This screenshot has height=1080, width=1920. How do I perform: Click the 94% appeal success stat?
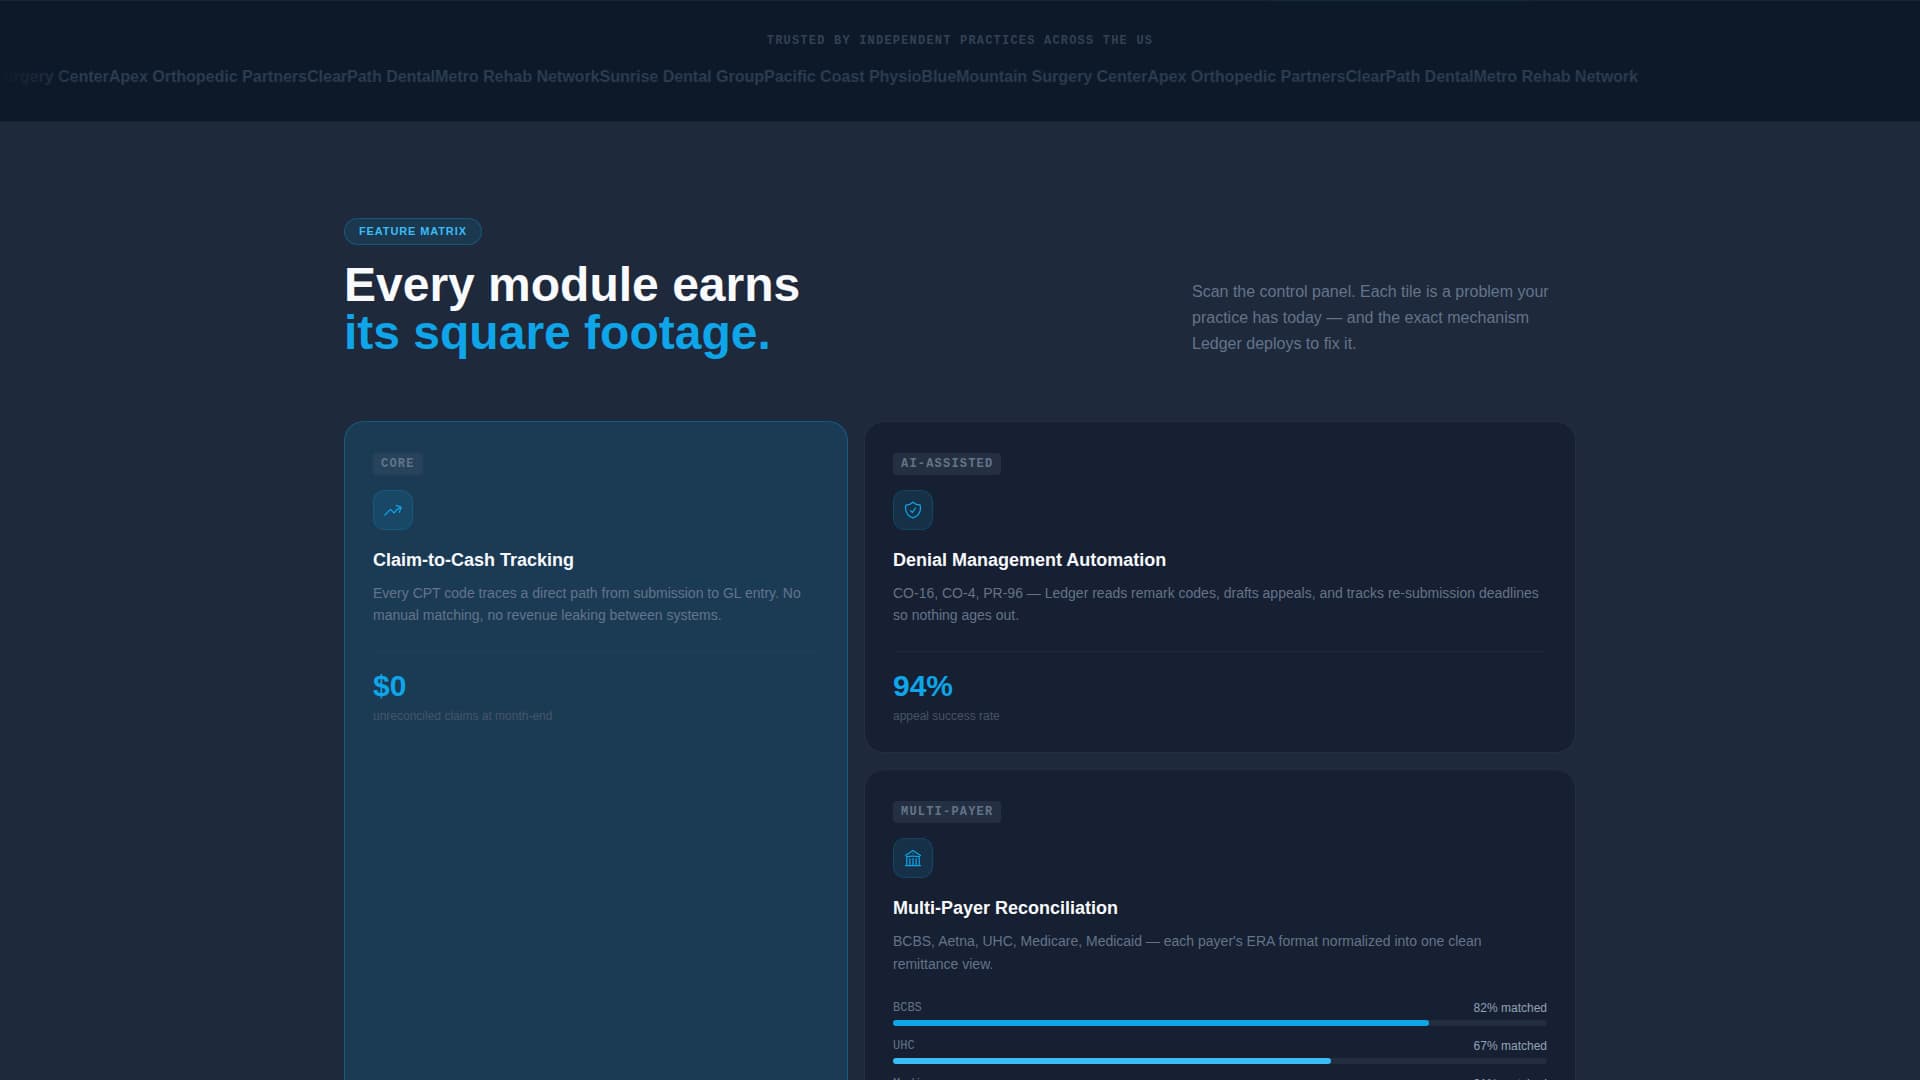pyautogui.click(x=922, y=686)
